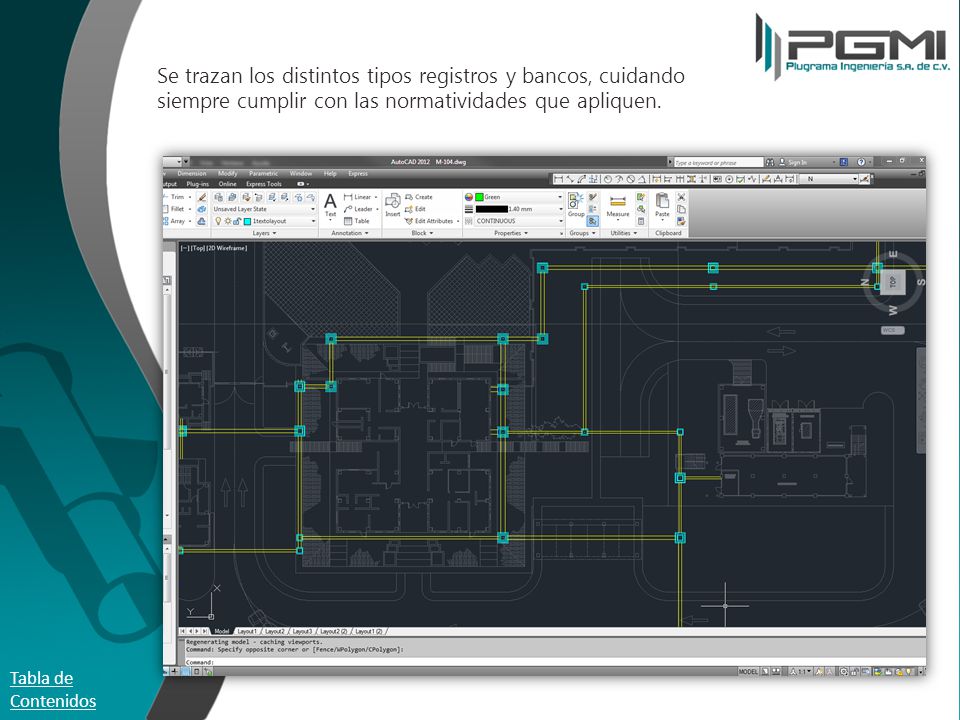Open the 1textolayout layer dropdown

click(264, 221)
